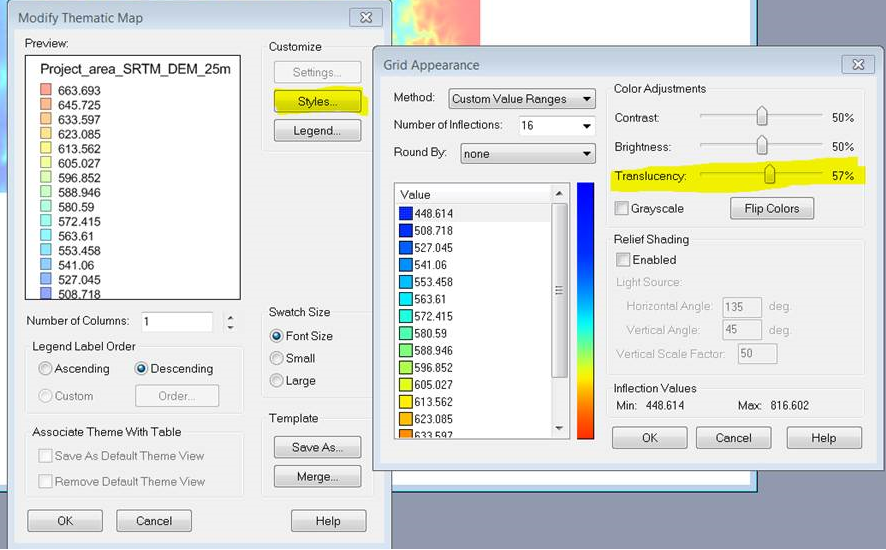Increase Number of Columns stepper up arrow
Screen dimensions: 886x550
click(x=230, y=318)
